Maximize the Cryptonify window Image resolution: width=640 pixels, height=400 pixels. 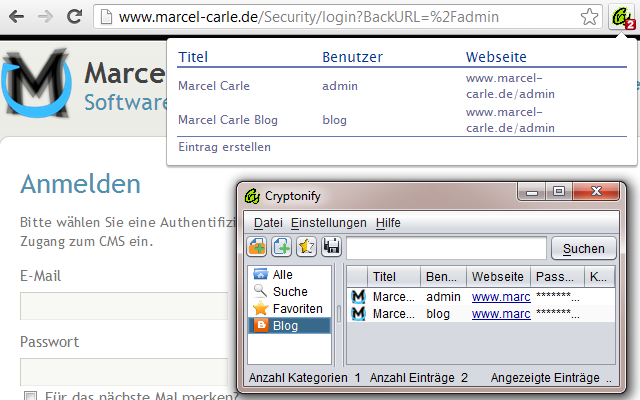(x=559, y=191)
